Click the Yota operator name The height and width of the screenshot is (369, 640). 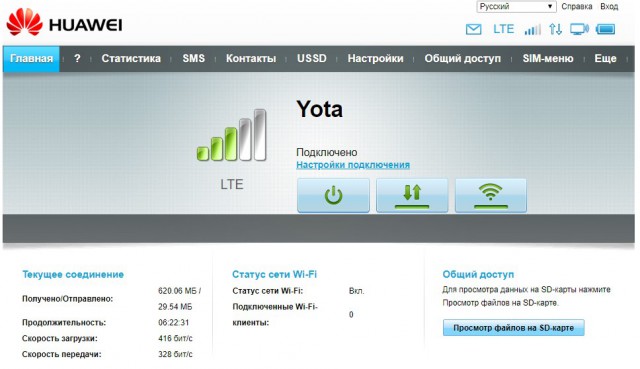click(x=320, y=109)
